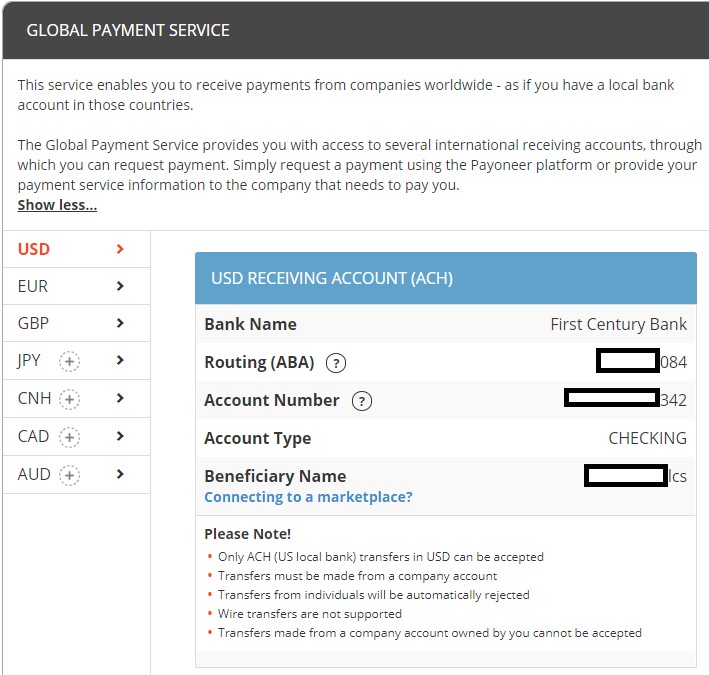Image resolution: width=709 pixels, height=675 pixels.
Task: Click the GLOBAL PAYMENT SERVICE title
Action: tap(128, 30)
